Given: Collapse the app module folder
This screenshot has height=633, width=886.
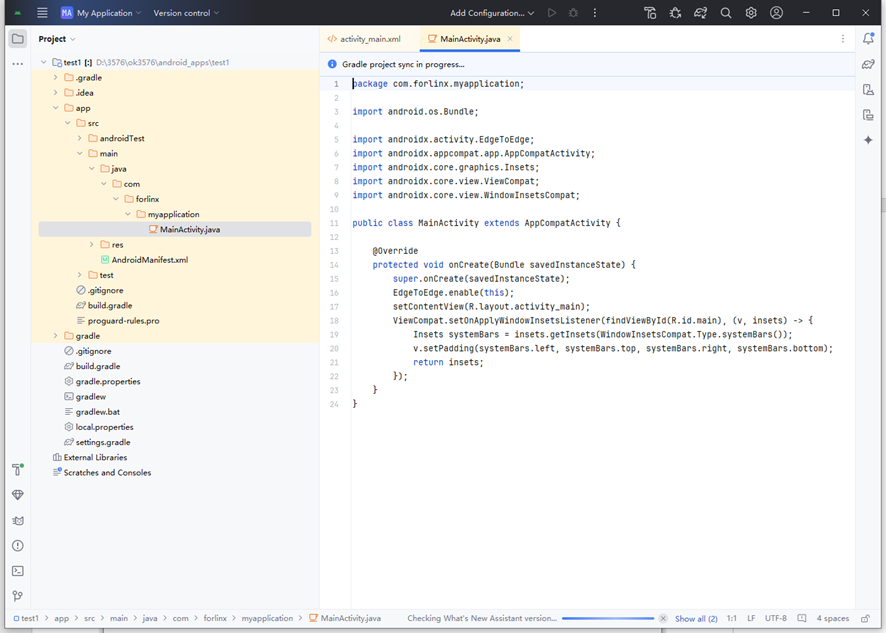Looking at the screenshot, I should tap(55, 108).
